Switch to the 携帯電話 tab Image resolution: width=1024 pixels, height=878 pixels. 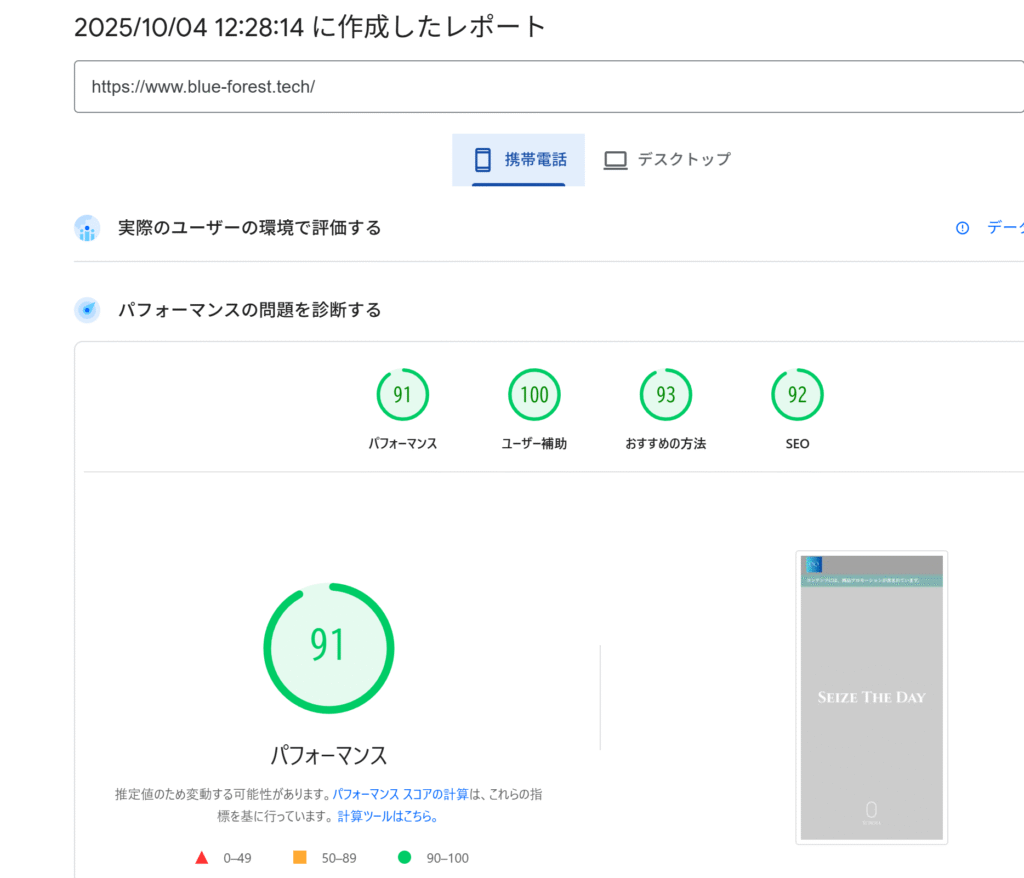tap(518, 159)
